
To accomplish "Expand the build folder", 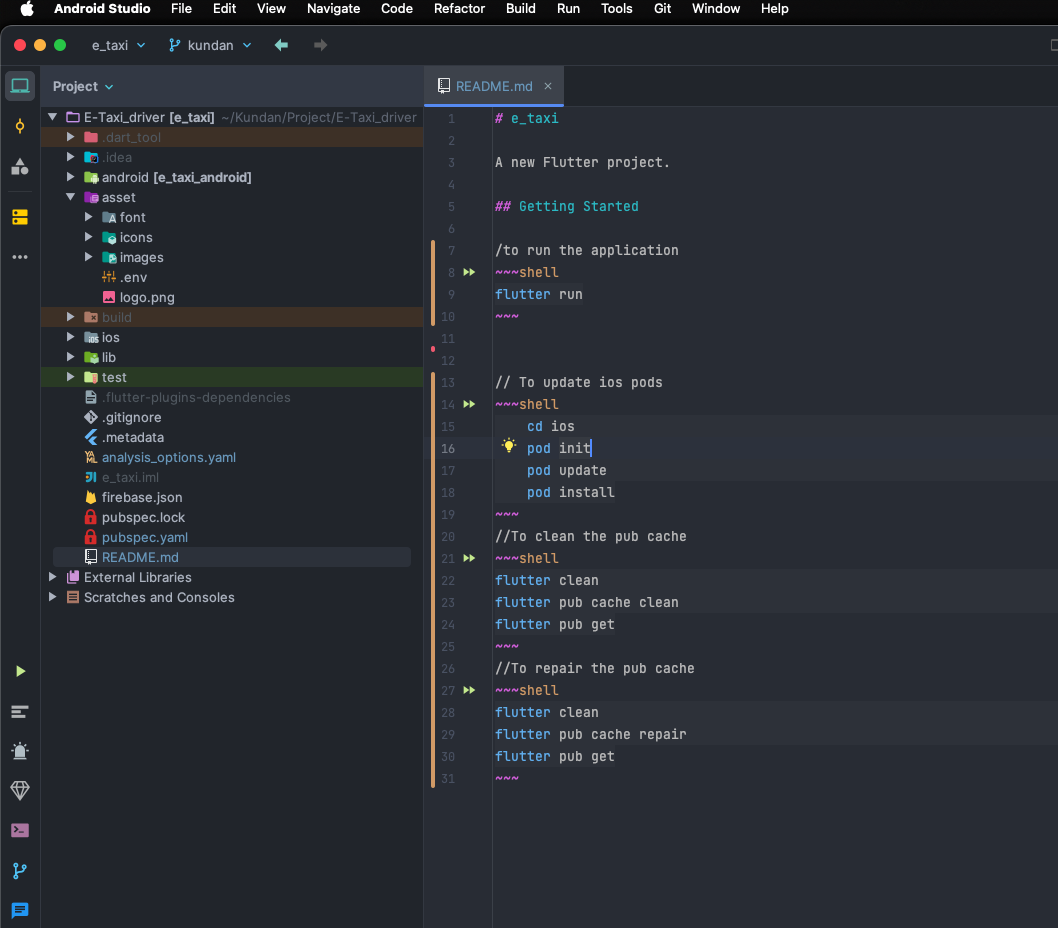I will coord(70,317).
